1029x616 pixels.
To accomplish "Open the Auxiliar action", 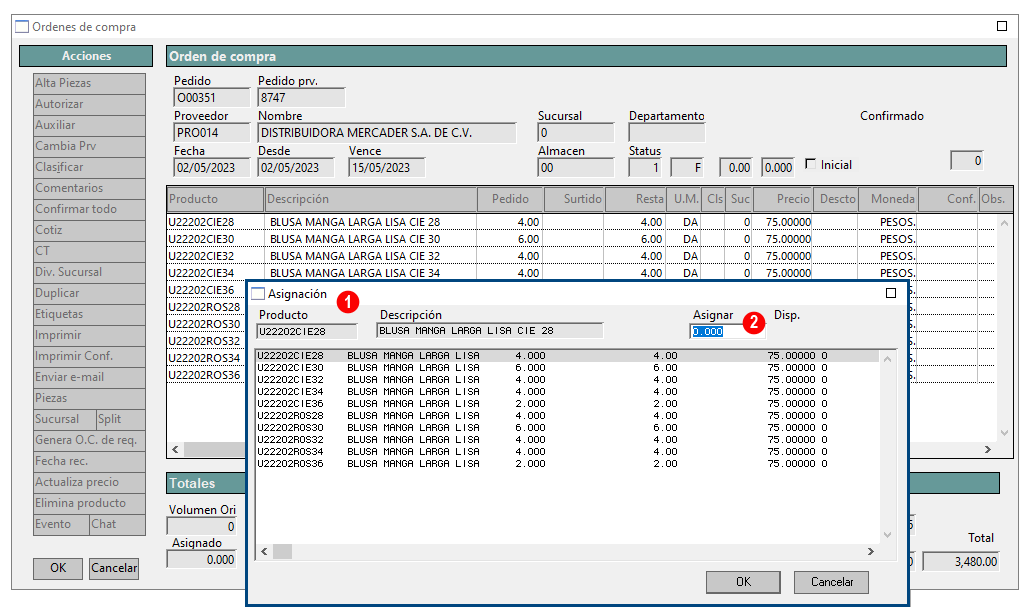I will (x=89, y=125).
